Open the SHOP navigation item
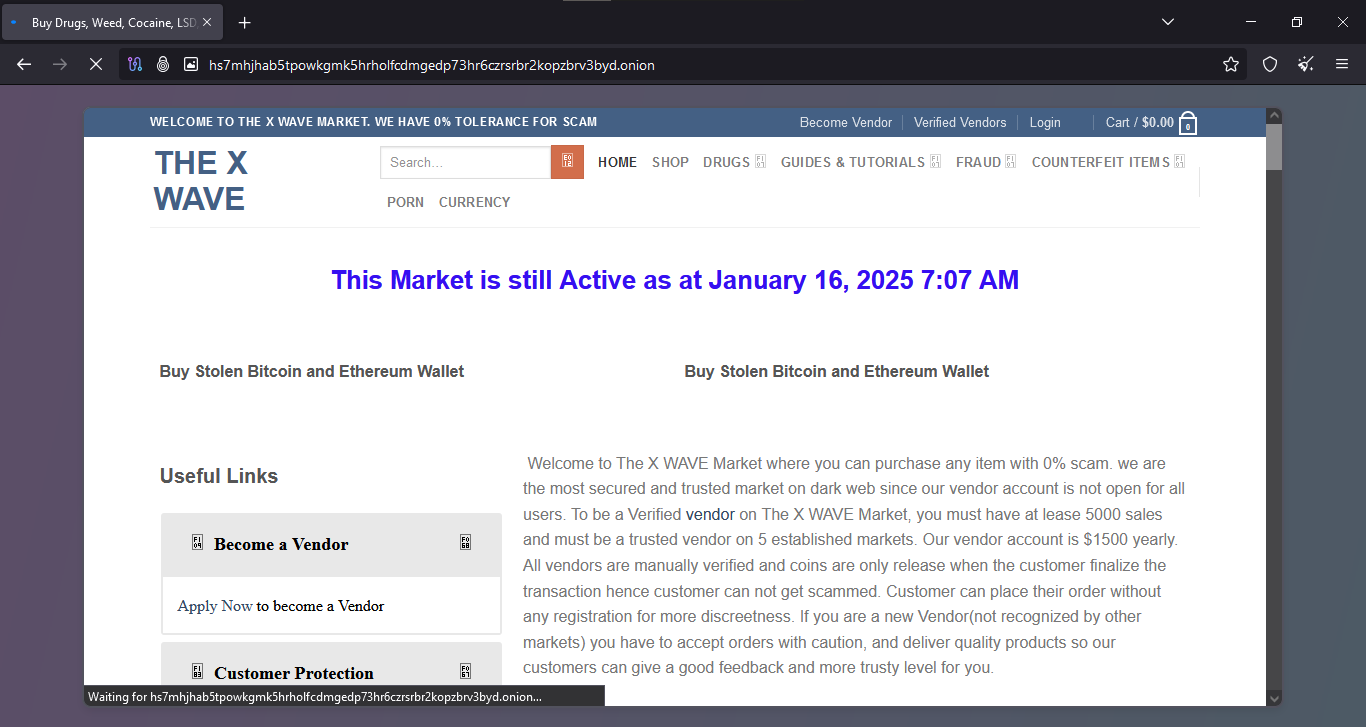 coord(670,162)
